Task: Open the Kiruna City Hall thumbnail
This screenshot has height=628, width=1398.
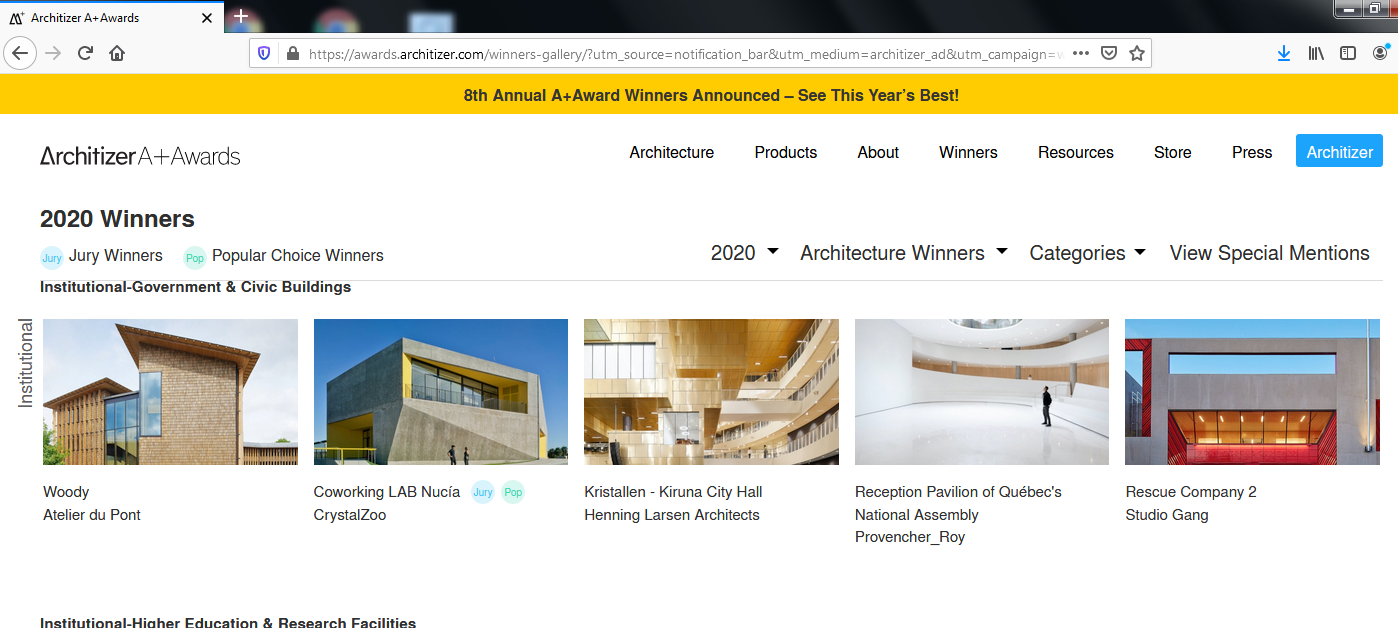Action: 711,392
